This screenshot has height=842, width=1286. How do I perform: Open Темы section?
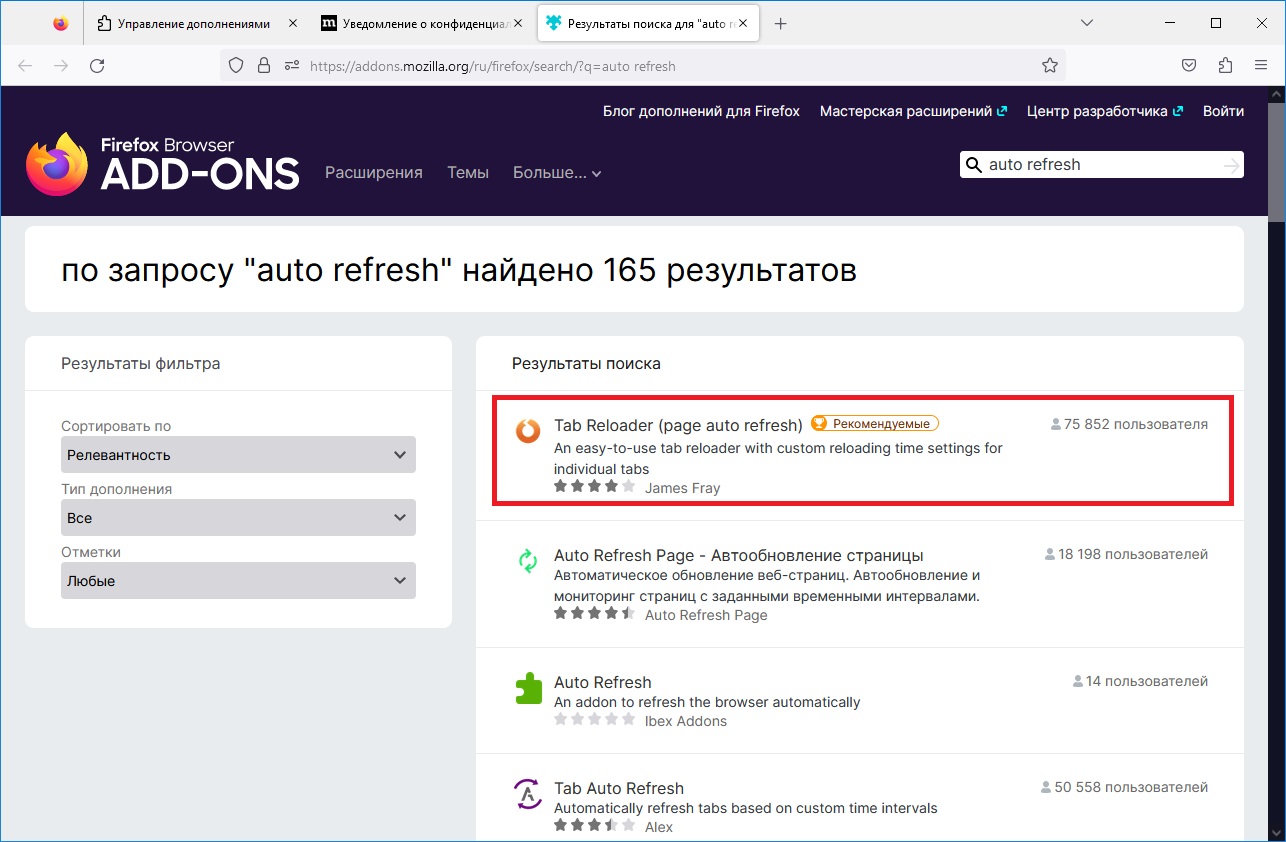click(468, 172)
